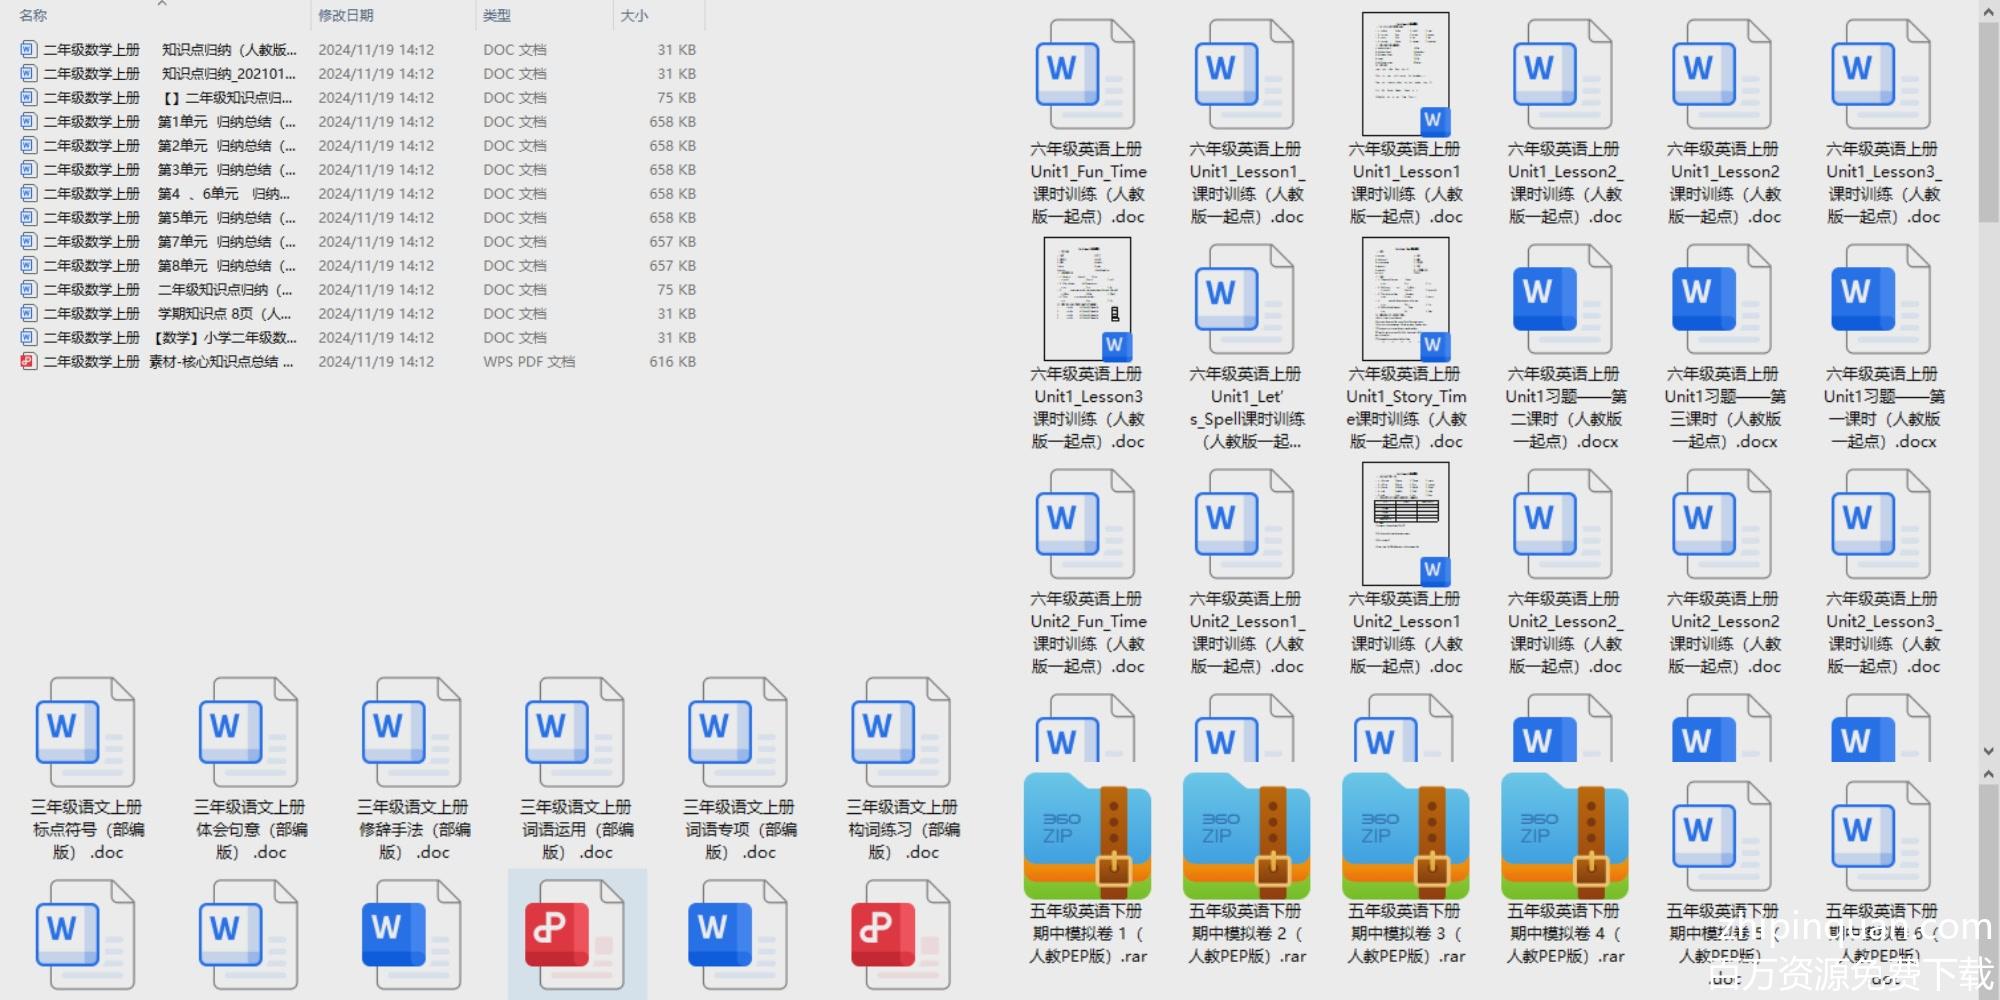Select the 素材-核心知识点总结 PDF file row
This screenshot has width=2000, height=1000.
click(x=170, y=362)
